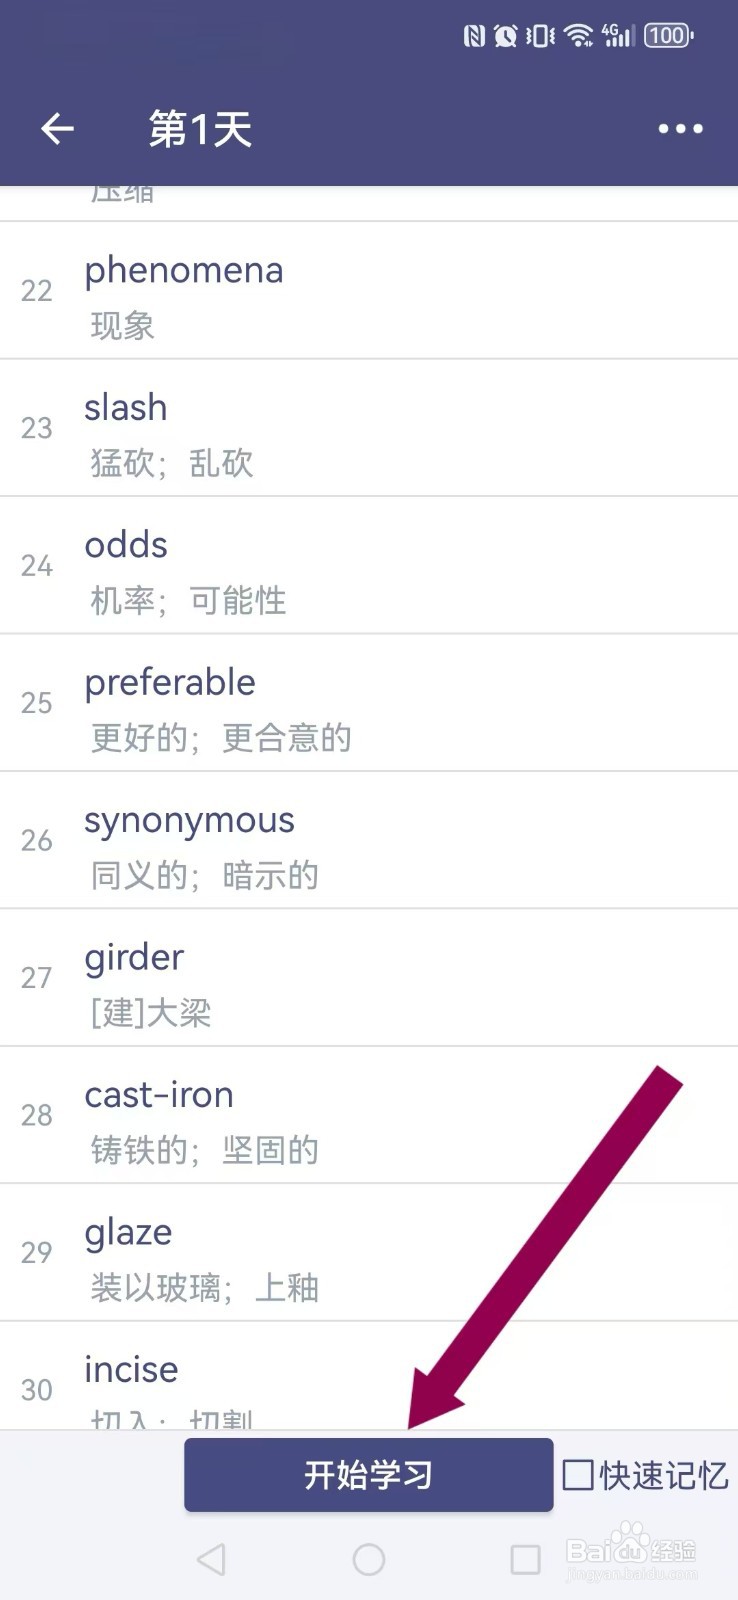Viewport: 738px width, 1600px height.
Task: Tap the Wi-Fi icon in status bar
Action: (x=578, y=36)
